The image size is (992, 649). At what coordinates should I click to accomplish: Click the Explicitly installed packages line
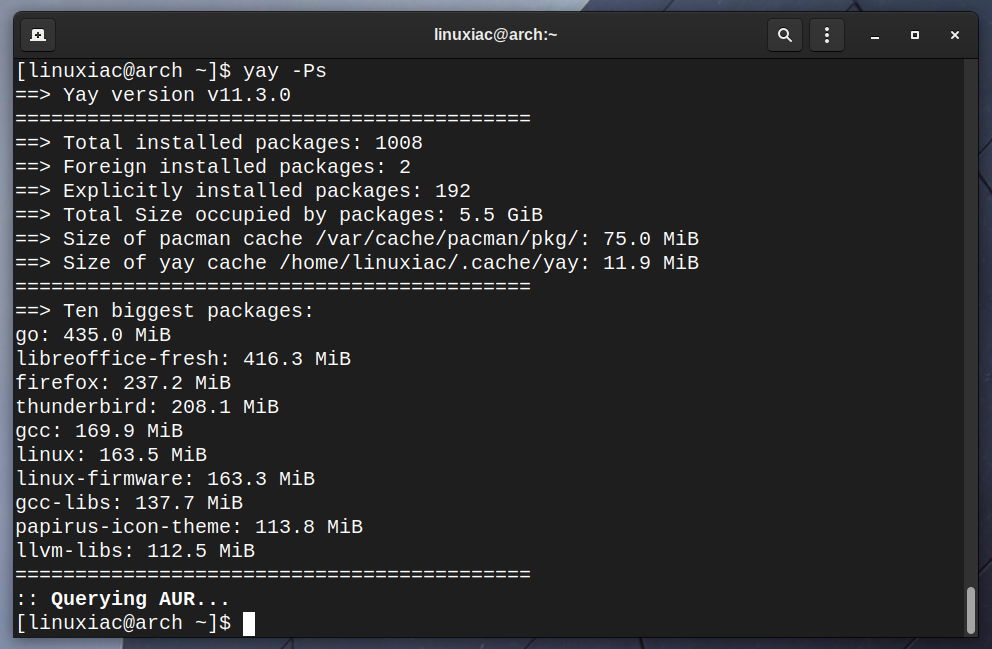click(243, 191)
